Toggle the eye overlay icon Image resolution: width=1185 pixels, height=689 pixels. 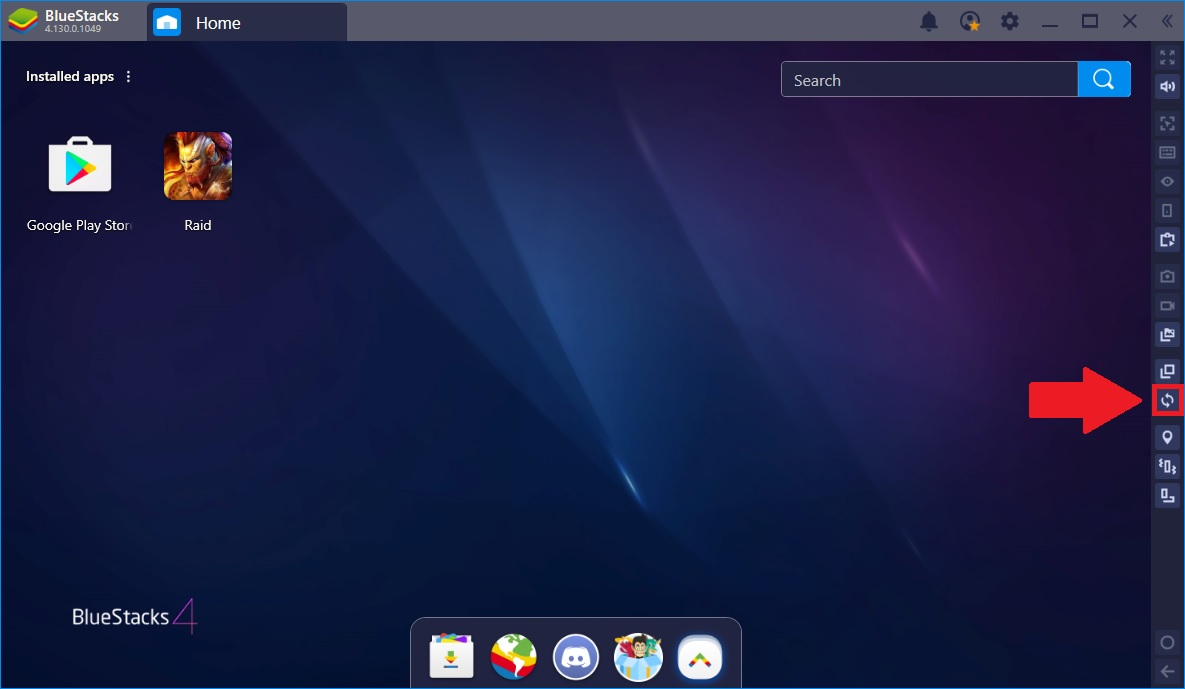click(1167, 181)
